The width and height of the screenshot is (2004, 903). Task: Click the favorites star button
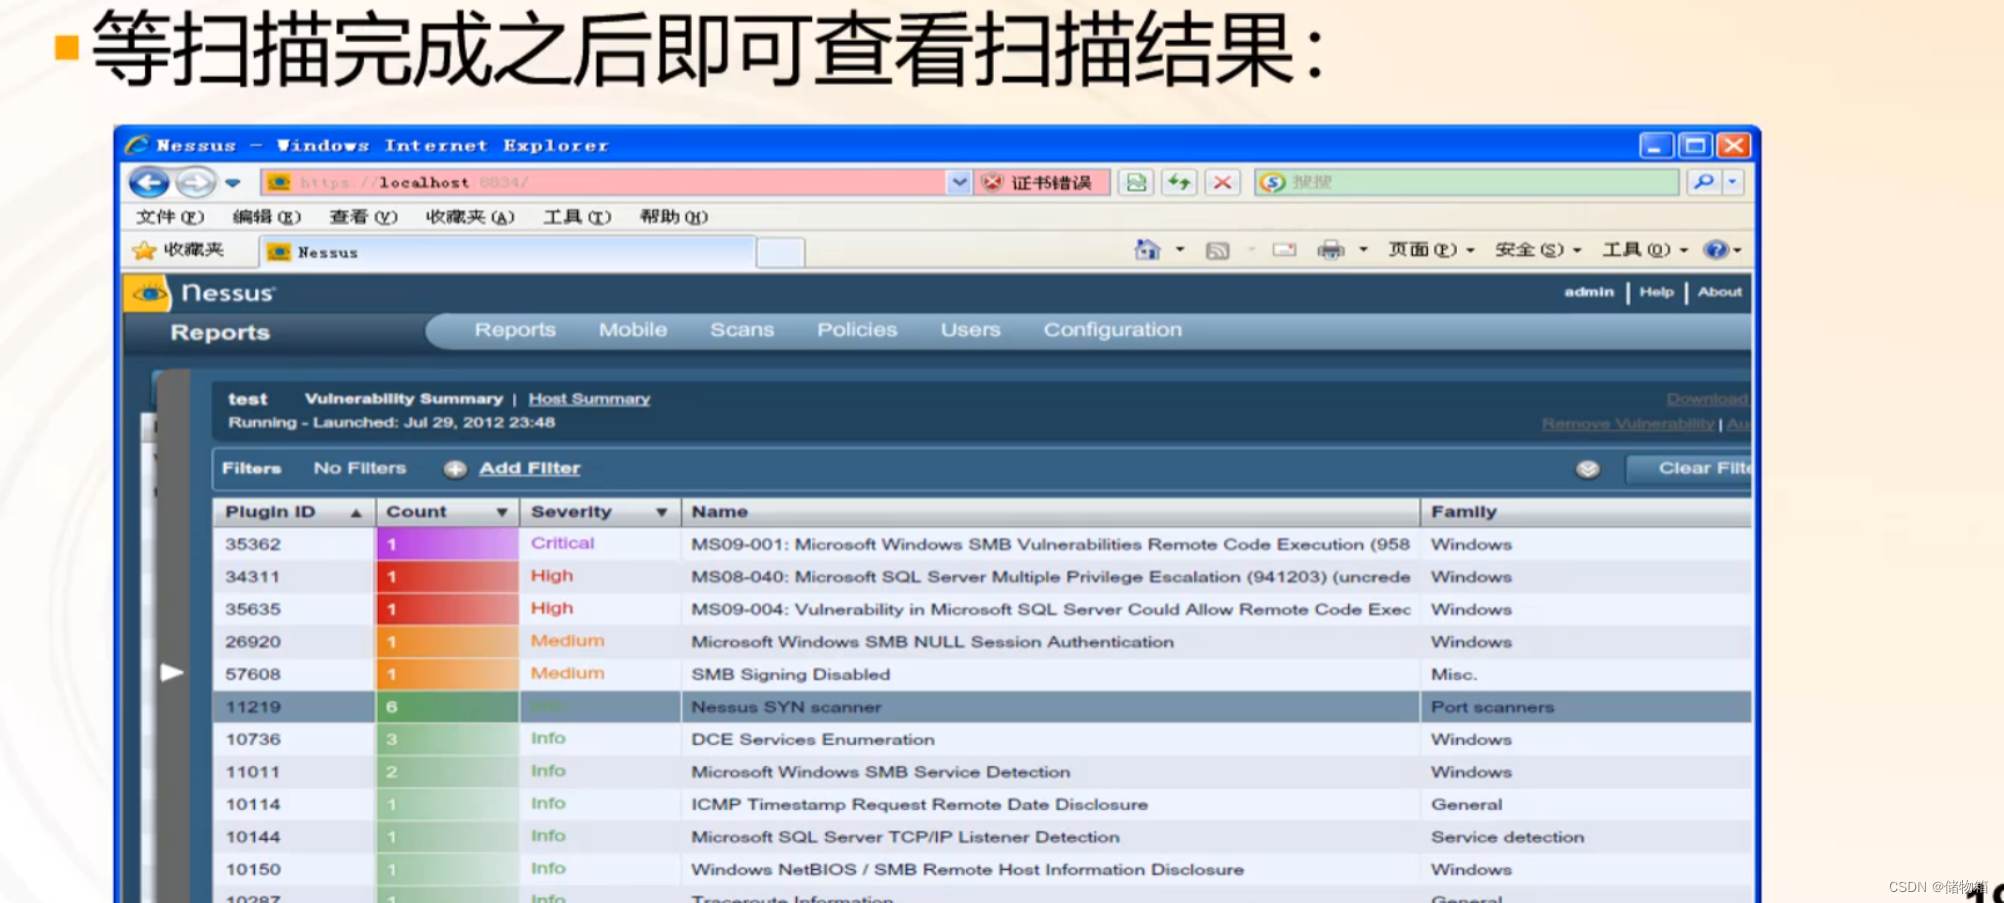pyautogui.click(x=178, y=250)
